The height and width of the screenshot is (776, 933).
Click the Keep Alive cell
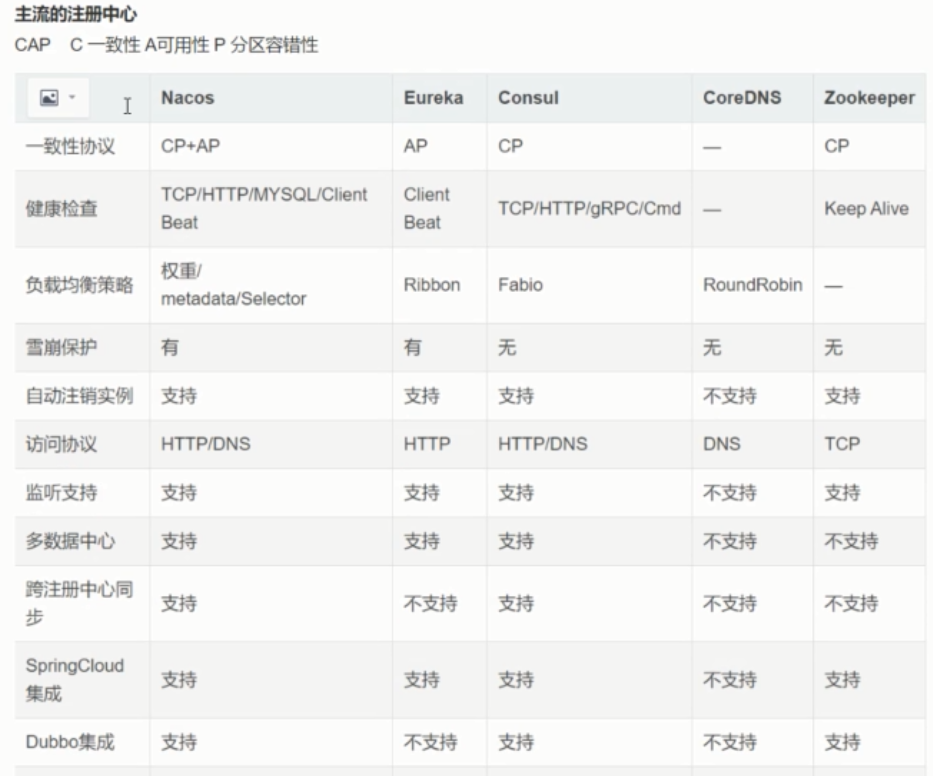(x=866, y=208)
